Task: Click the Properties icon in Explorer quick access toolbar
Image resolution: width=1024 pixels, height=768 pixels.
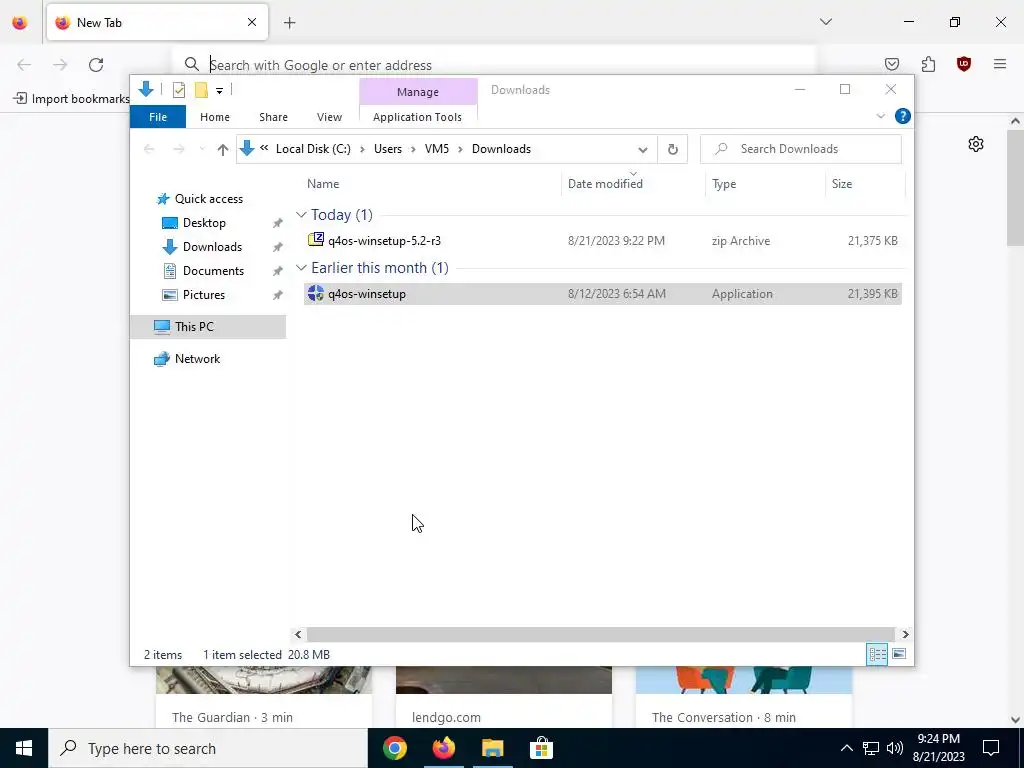Action: pyautogui.click(x=178, y=90)
